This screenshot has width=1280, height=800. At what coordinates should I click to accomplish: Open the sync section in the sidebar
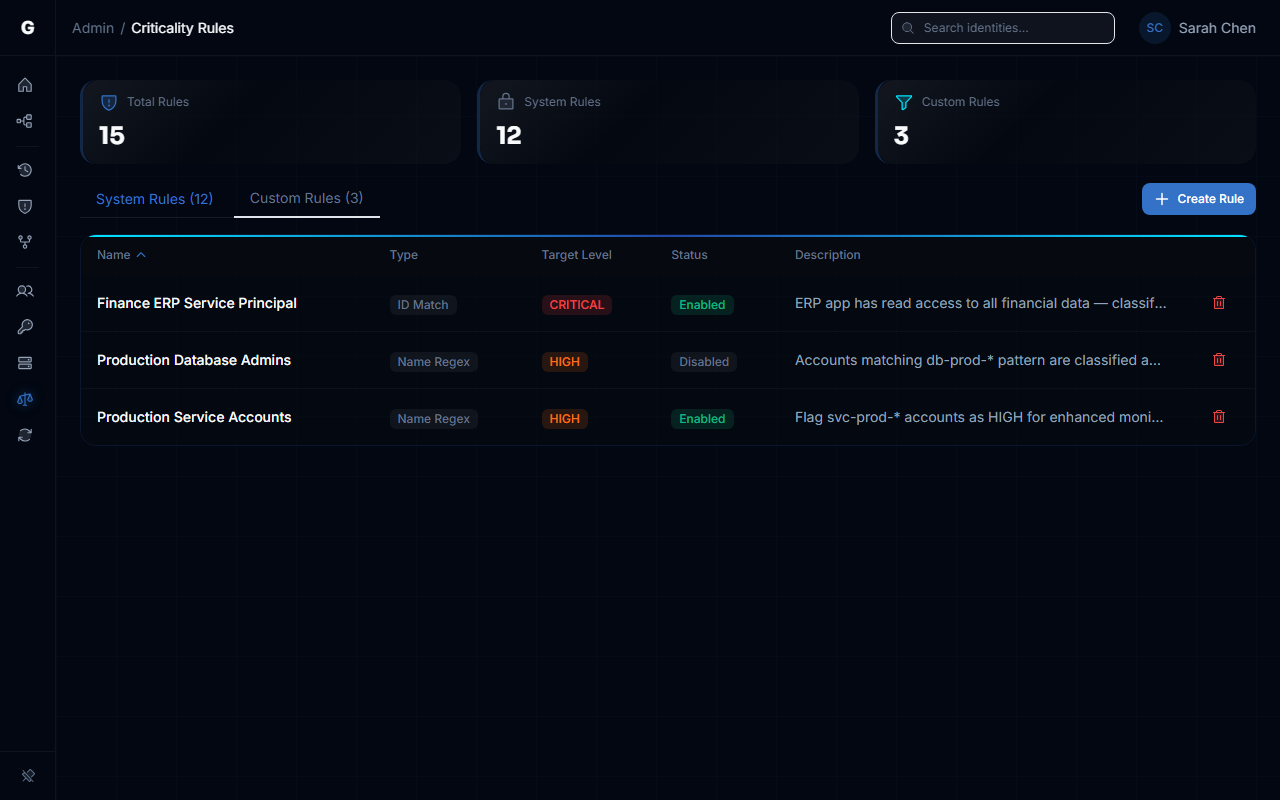(25, 435)
